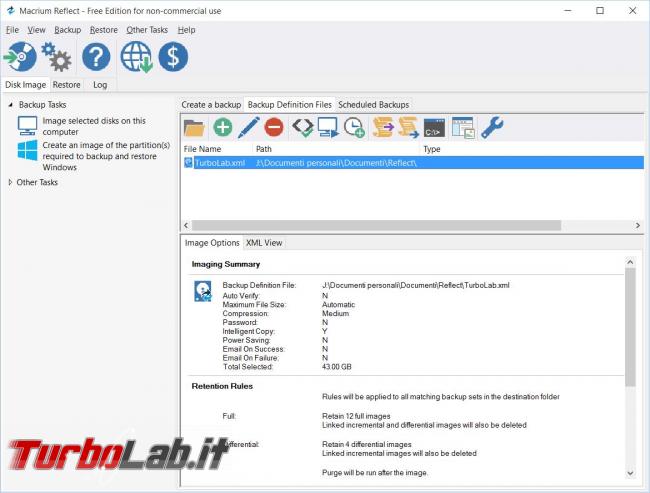Open the View menu
Viewport: 650px width, 493px height.
point(36,30)
